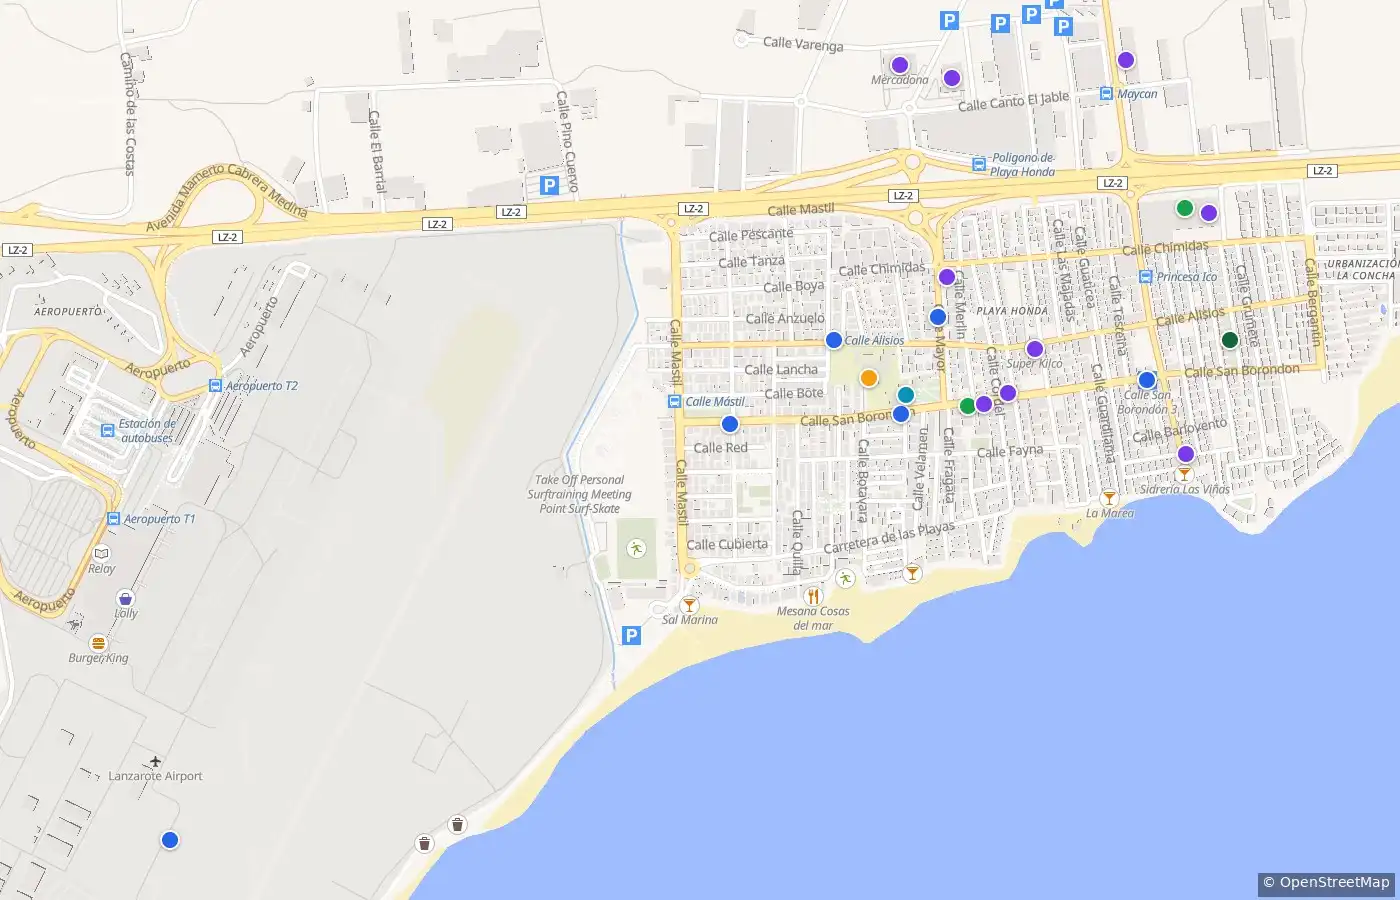
Task: Click the blue marker below the teal marker
Action: (x=901, y=414)
